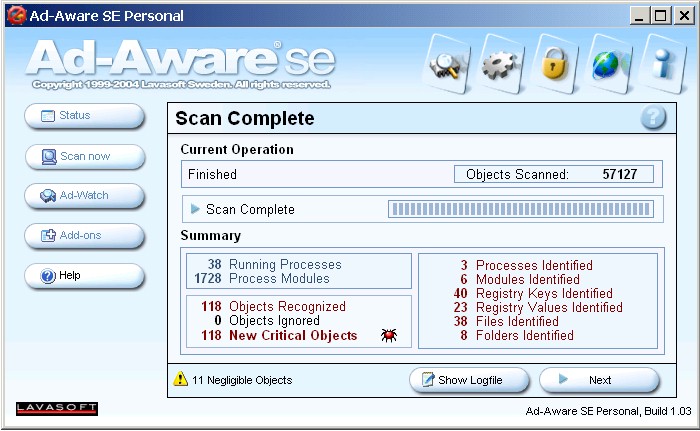Click '8 Folders Identified' line
700x431 pixels.
point(517,335)
